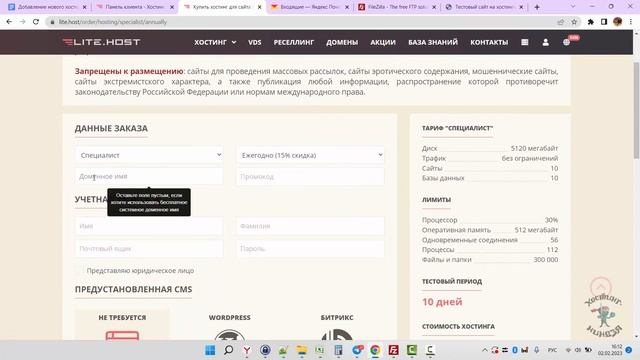Click the padlock site info icon
This screenshot has height=360, width=640.
tap(52, 22)
